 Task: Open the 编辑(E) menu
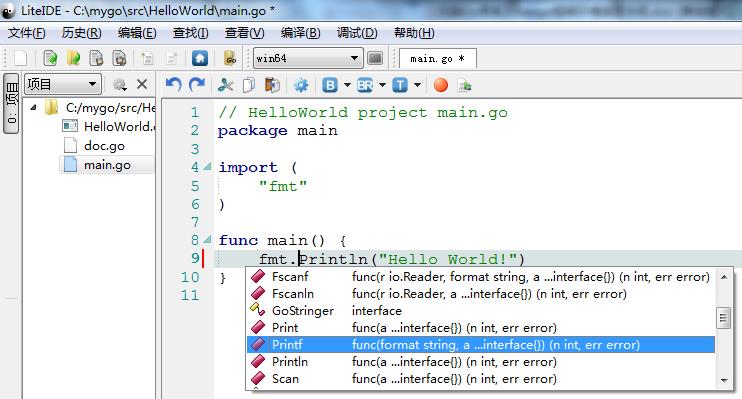tap(137, 33)
